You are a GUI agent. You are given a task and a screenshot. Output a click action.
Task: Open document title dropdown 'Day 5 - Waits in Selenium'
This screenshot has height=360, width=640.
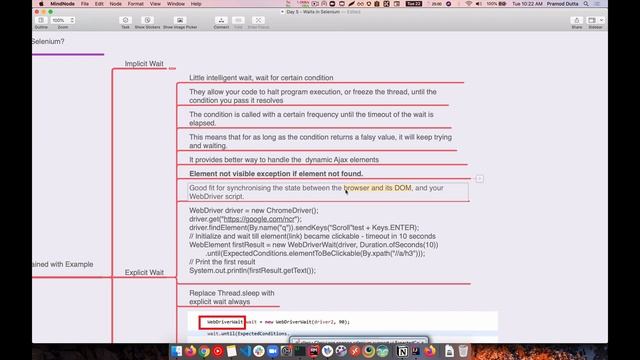(x=313, y=12)
